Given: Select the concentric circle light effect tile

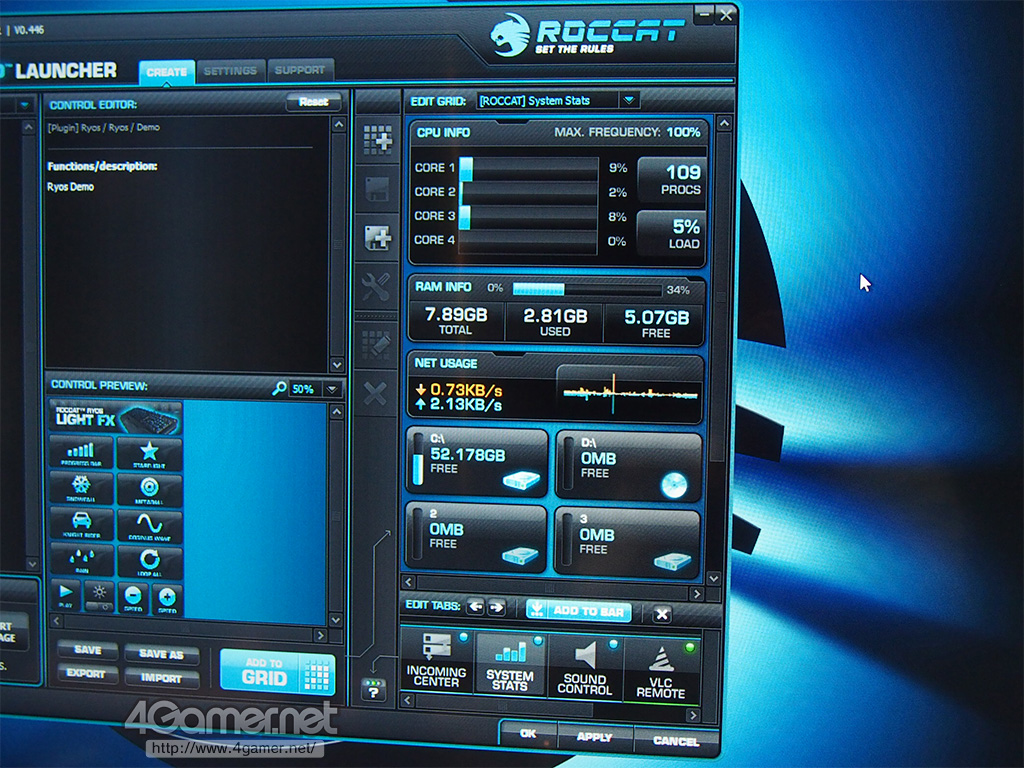Looking at the screenshot, I should (x=150, y=490).
